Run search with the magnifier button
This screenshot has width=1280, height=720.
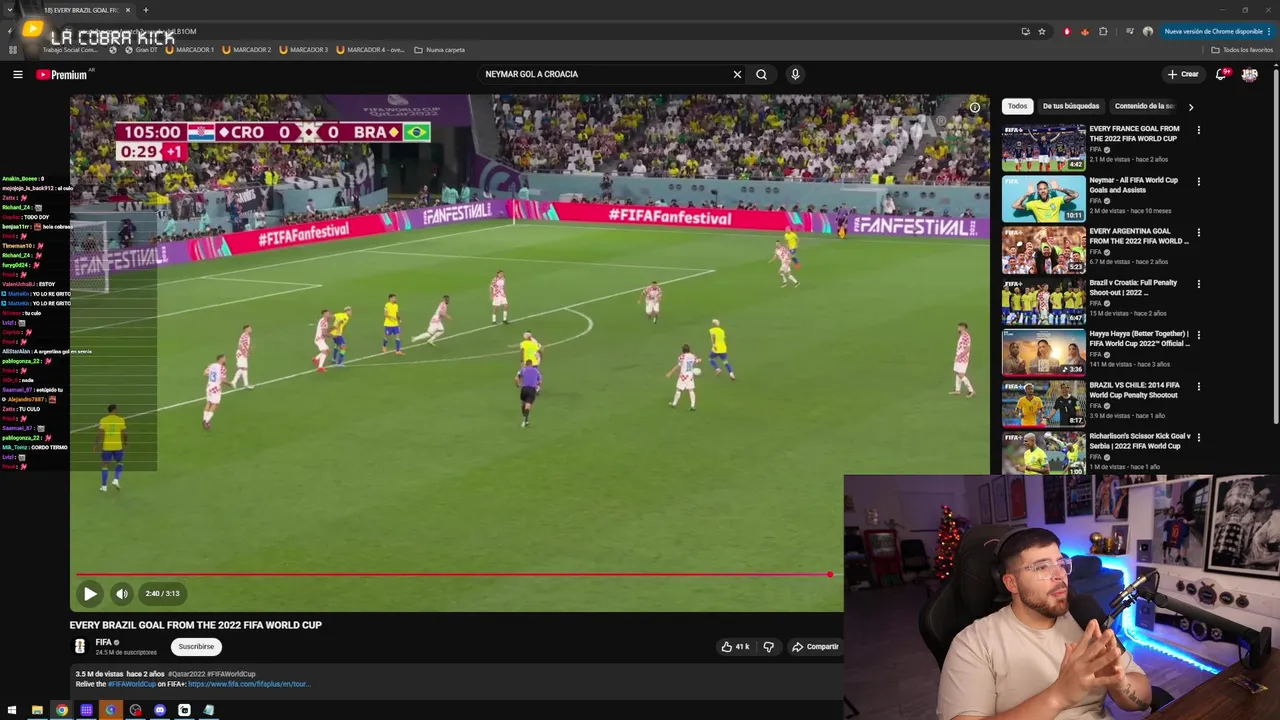(x=761, y=74)
